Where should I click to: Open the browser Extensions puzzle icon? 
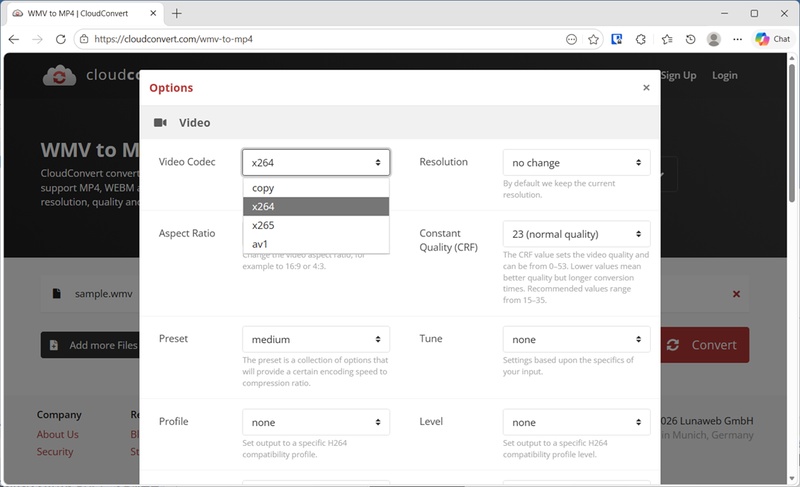pyautogui.click(x=641, y=39)
